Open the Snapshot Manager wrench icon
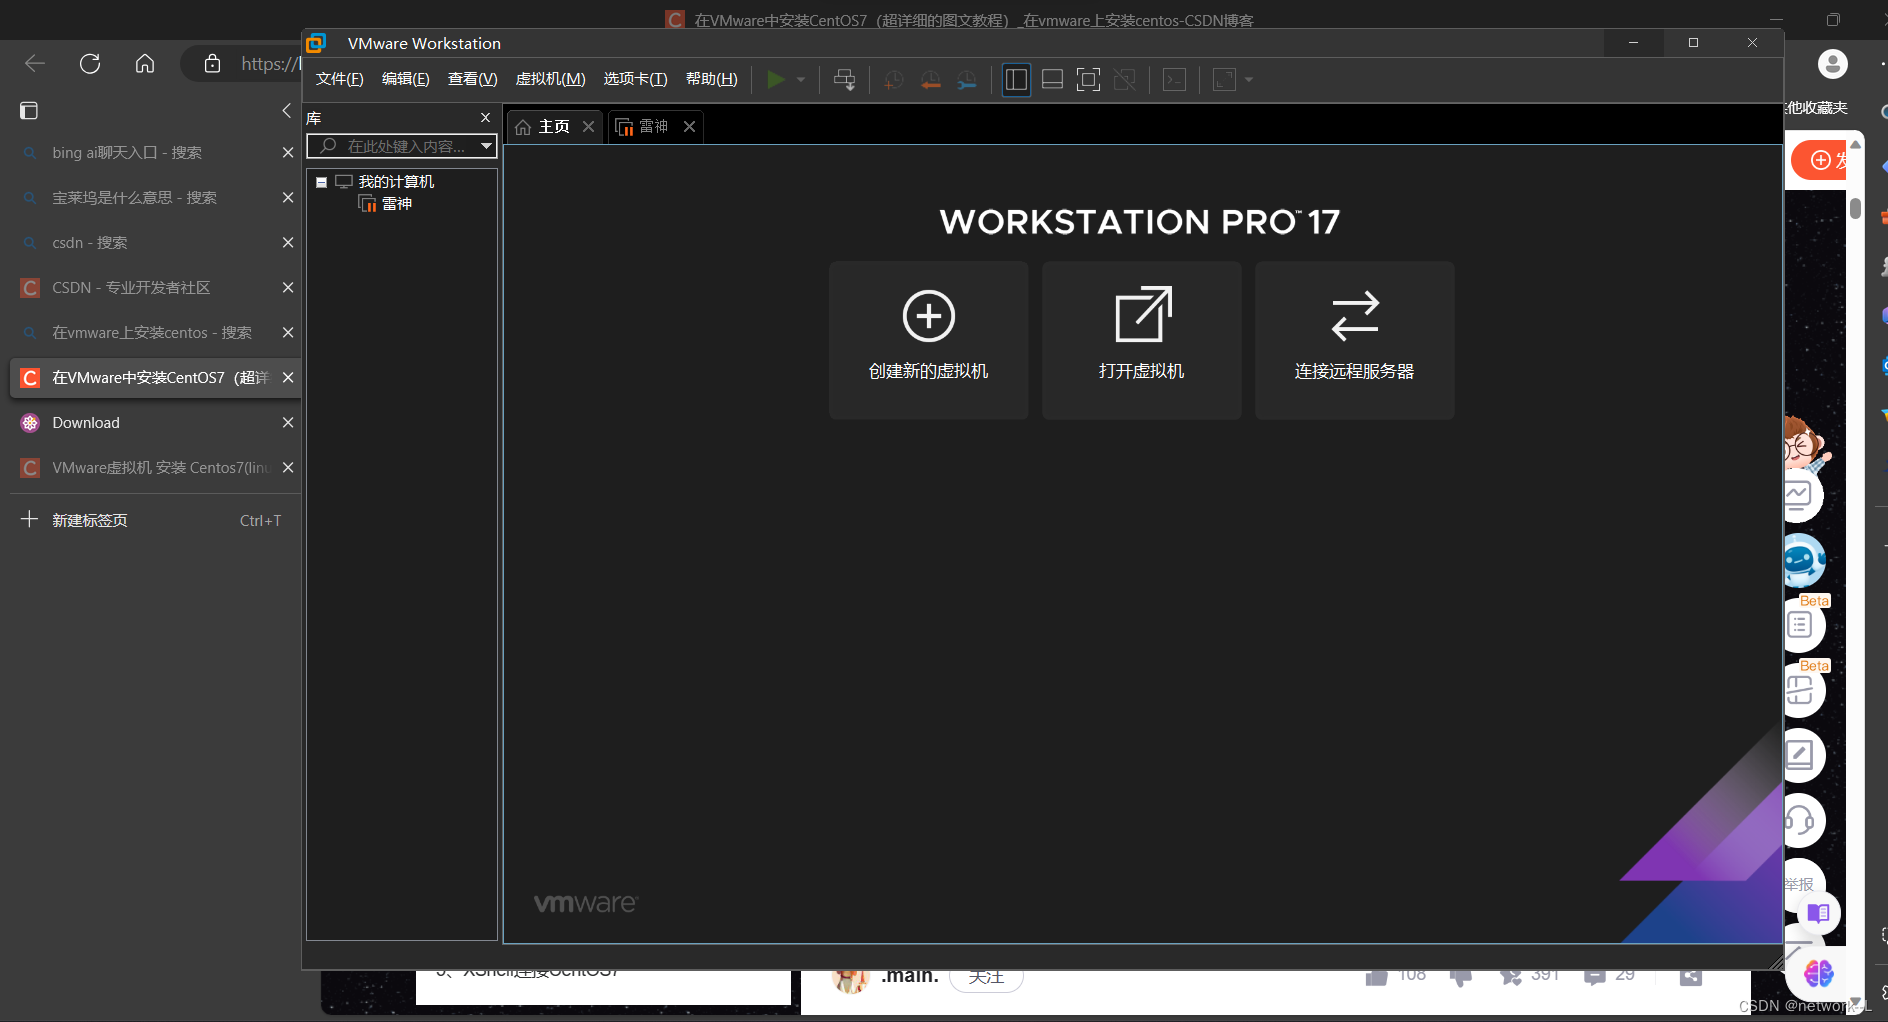Image resolution: width=1888 pixels, height=1022 pixels. [x=967, y=80]
